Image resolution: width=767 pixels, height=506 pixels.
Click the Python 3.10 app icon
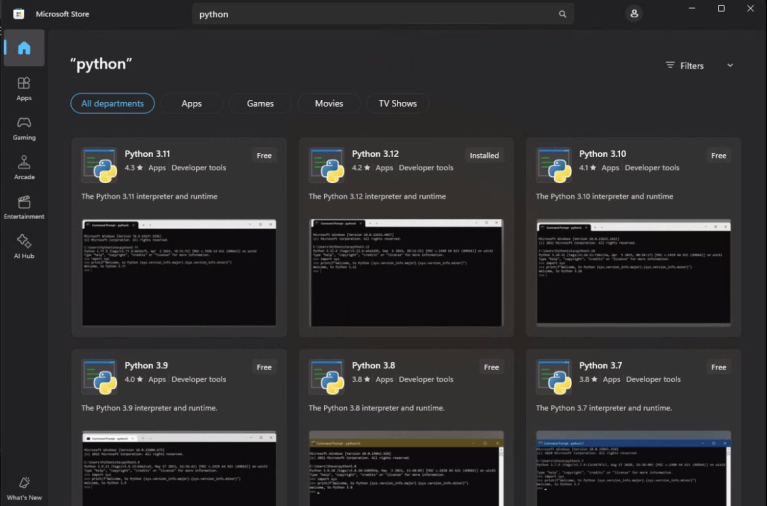pyautogui.click(x=554, y=165)
